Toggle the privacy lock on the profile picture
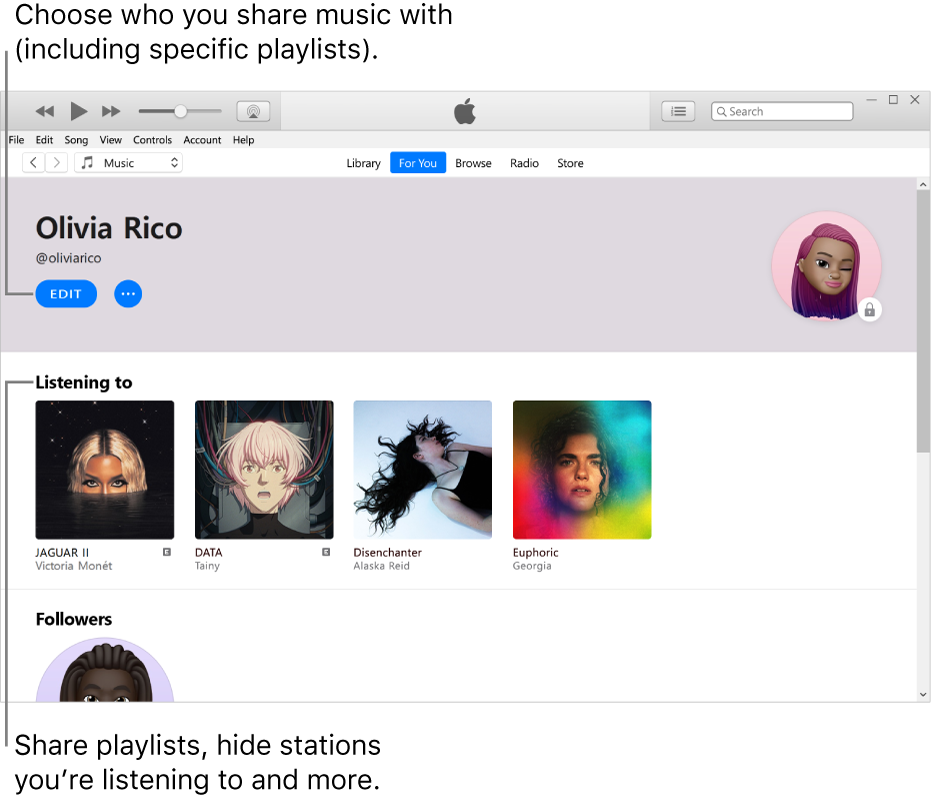934x801 pixels. pos(870,310)
